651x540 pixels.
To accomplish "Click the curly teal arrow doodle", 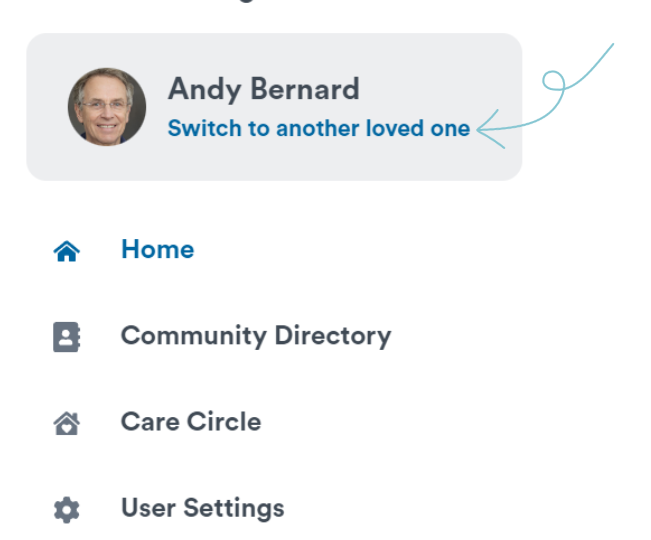I will tap(545, 96).
